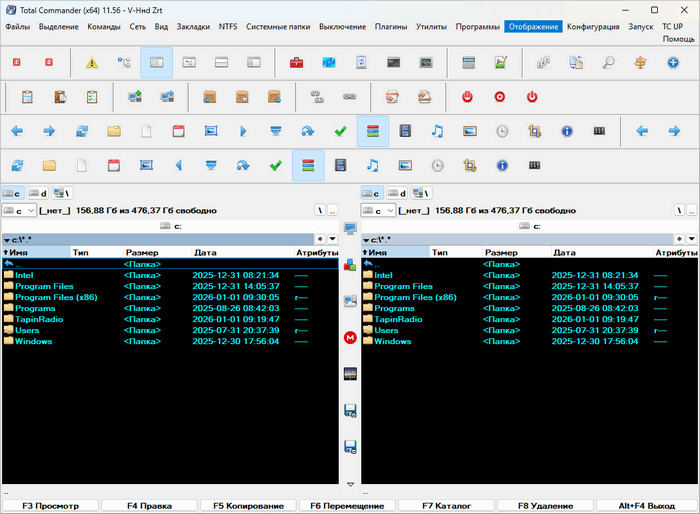Click the blue right-pointing triangle icon
Viewport: 700px width, 514px height.
(x=242, y=131)
